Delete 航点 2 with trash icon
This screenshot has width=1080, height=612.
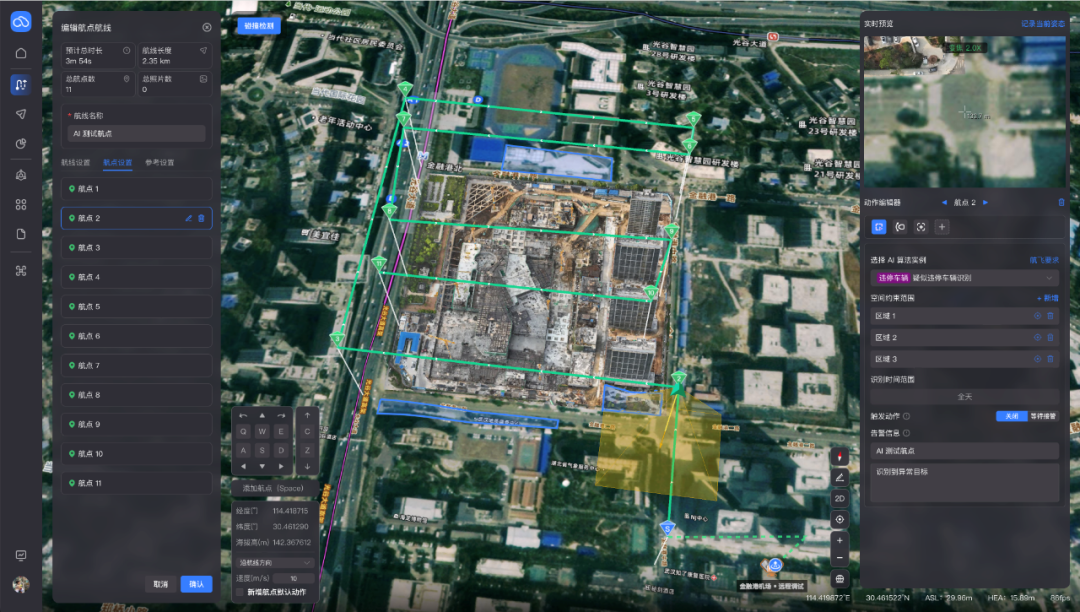[201, 218]
